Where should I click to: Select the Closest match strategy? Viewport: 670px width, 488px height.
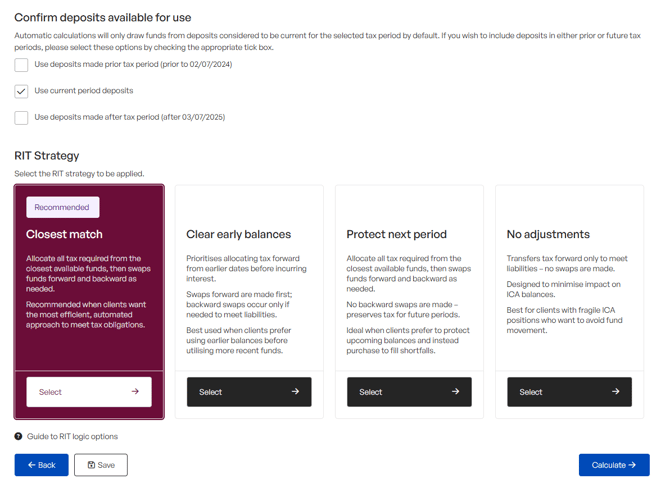point(89,392)
